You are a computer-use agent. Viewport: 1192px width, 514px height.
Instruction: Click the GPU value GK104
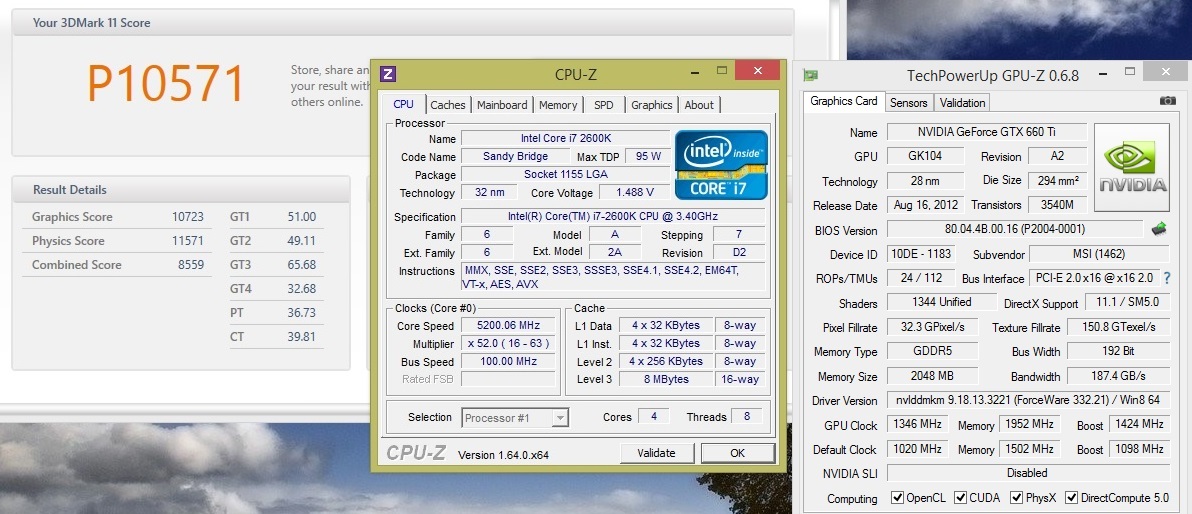pos(925,156)
